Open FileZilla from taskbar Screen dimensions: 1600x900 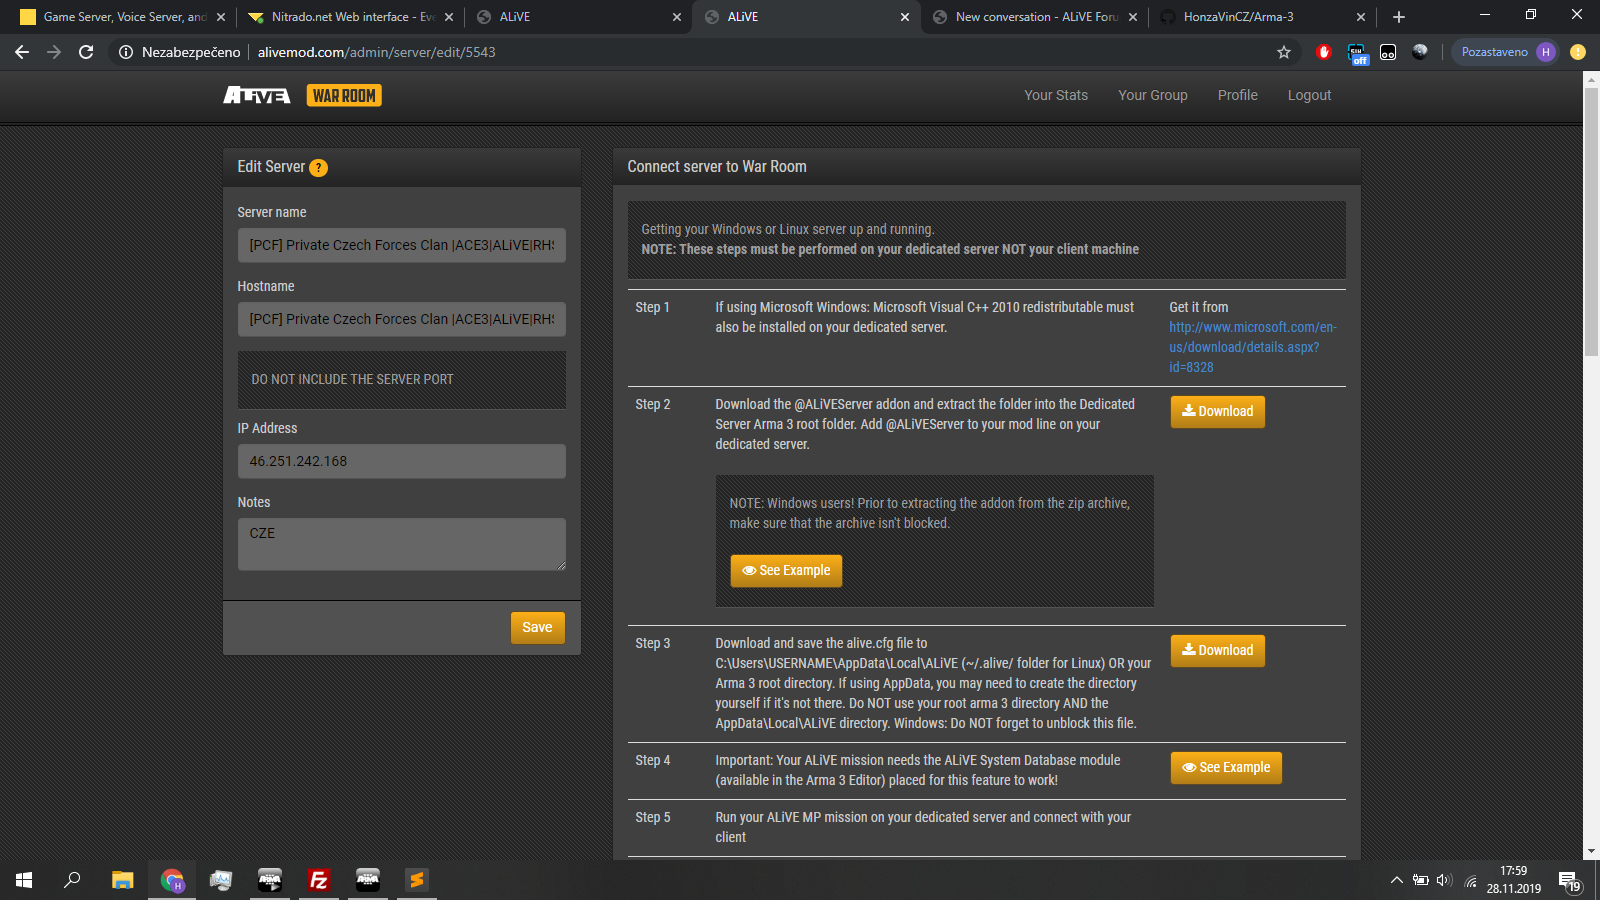(319, 880)
